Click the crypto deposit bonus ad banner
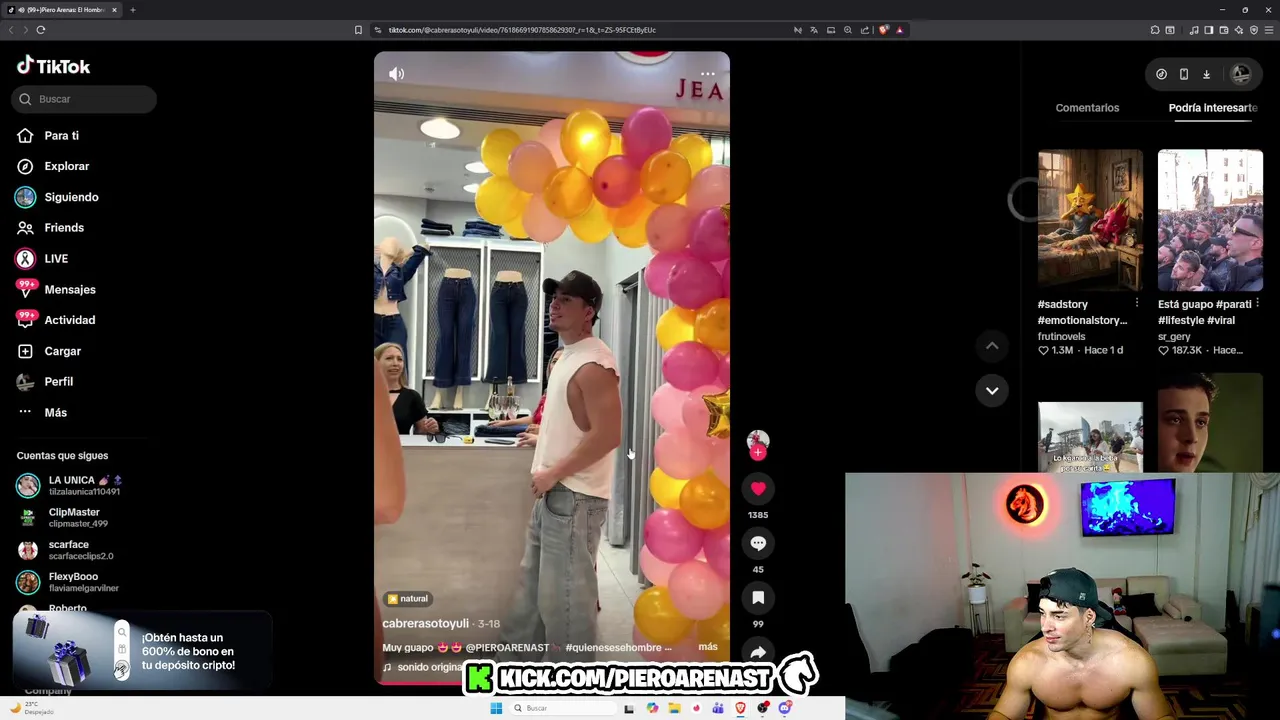Image resolution: width=1280 pixels, height=720 pixels. (142, 651)
